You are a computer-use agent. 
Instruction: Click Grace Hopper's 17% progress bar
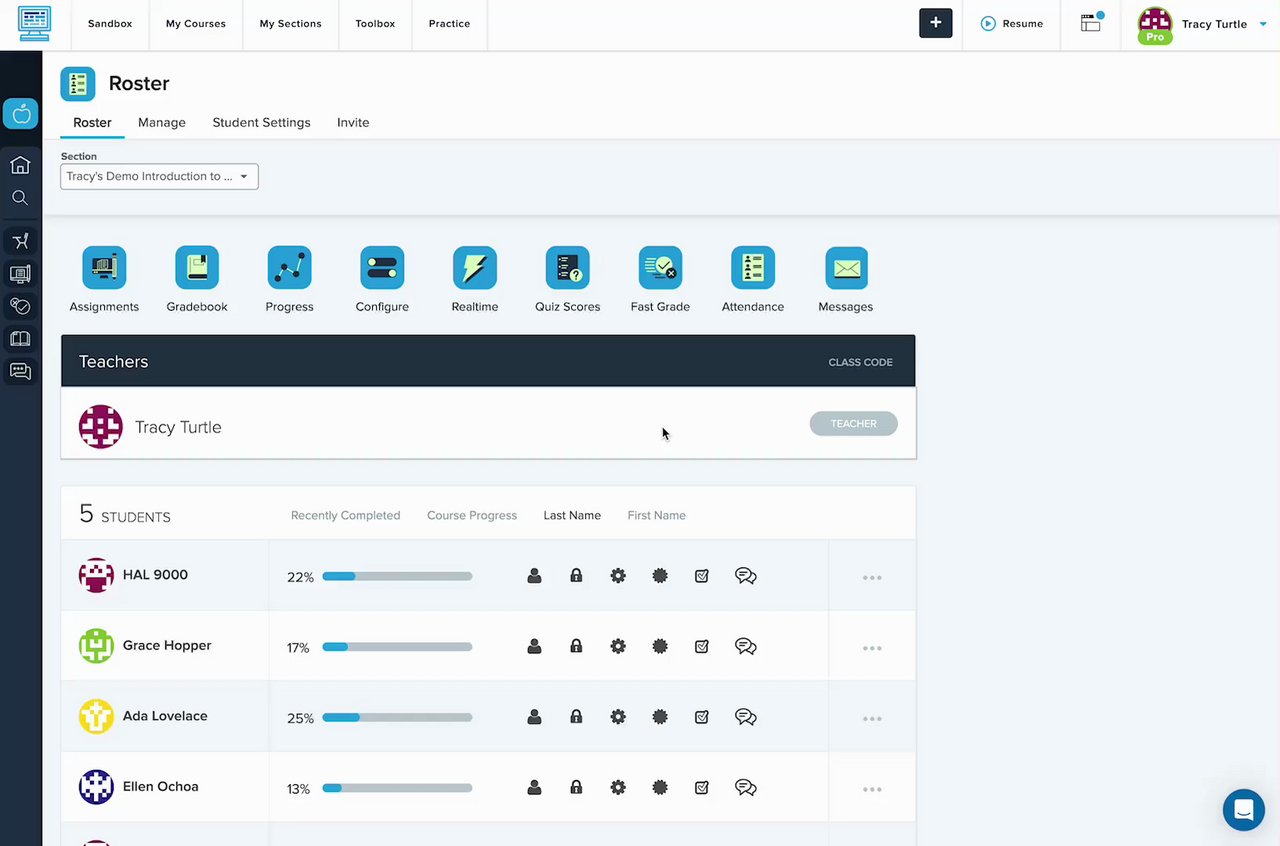(397, 647)
